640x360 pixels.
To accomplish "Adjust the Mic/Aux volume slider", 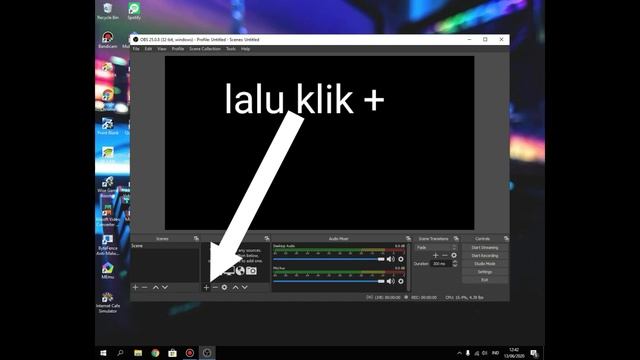I will [x=329, y=281].
